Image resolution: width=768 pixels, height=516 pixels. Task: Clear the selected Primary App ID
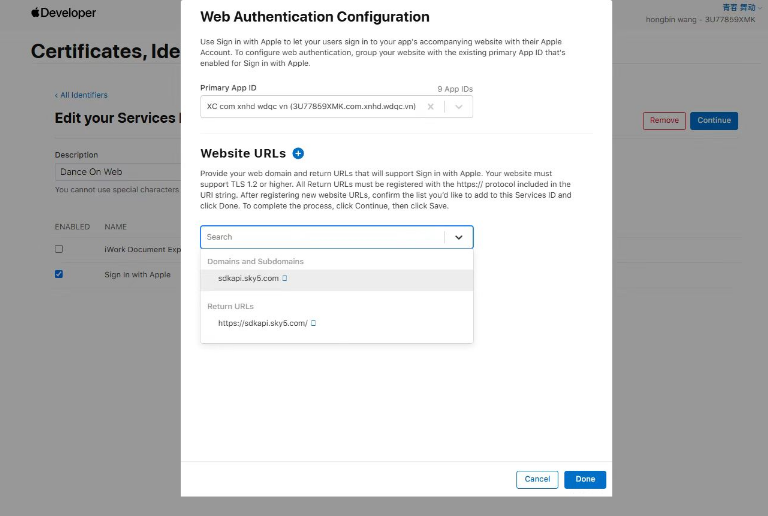(x=431, y=107)
